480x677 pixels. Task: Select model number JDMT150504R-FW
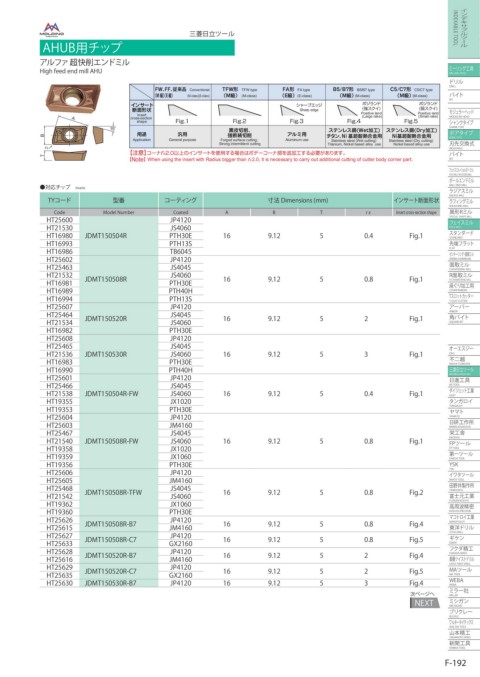tap(112, 394)
